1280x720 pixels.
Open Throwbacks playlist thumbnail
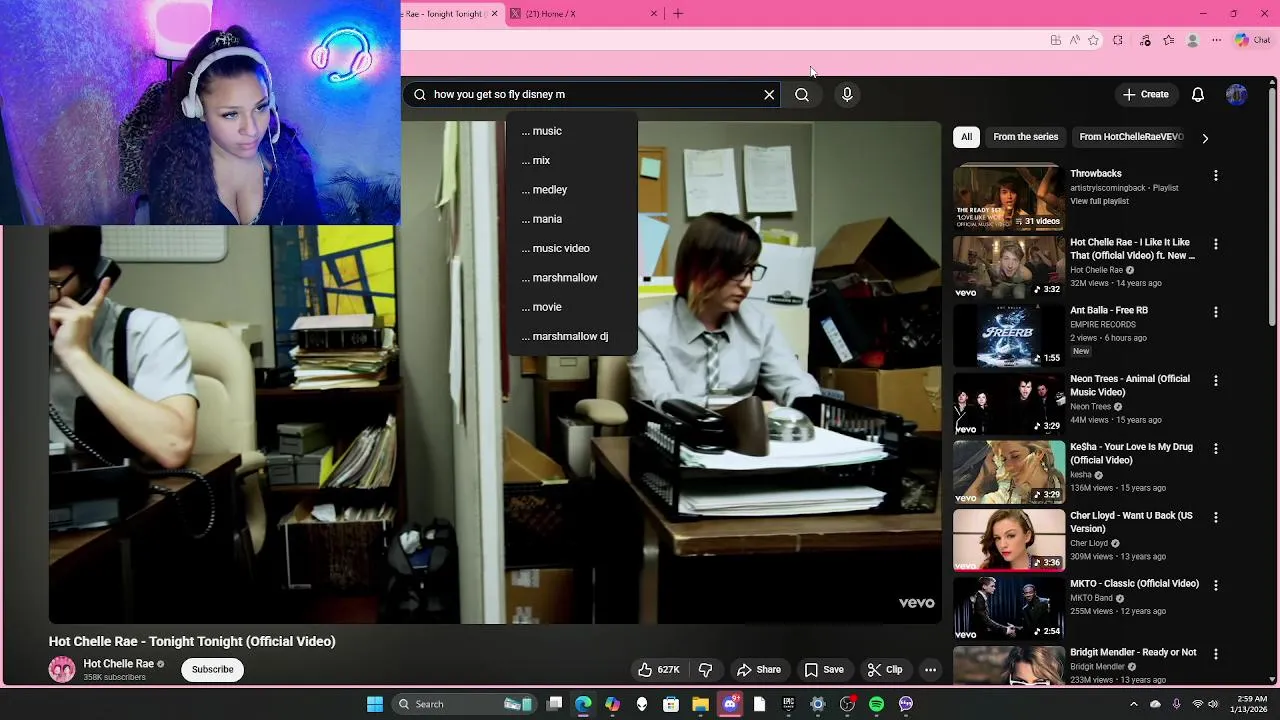[x=1008, y=197]
